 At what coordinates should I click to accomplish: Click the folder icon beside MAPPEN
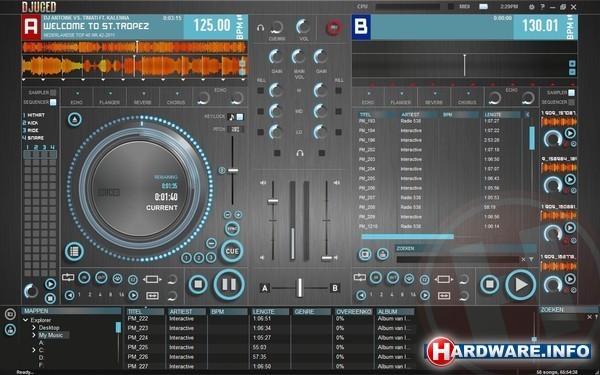10,315
